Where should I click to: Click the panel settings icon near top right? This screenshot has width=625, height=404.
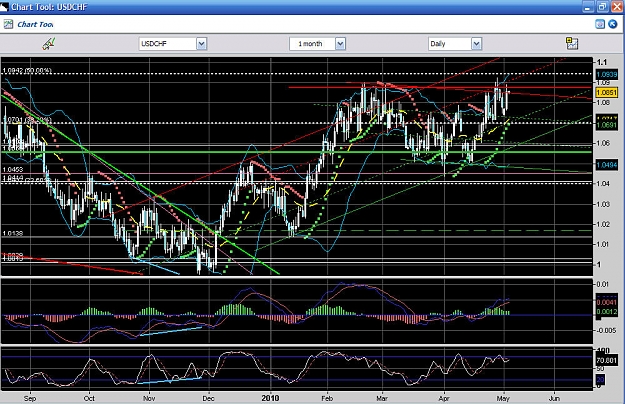[599, 24]
